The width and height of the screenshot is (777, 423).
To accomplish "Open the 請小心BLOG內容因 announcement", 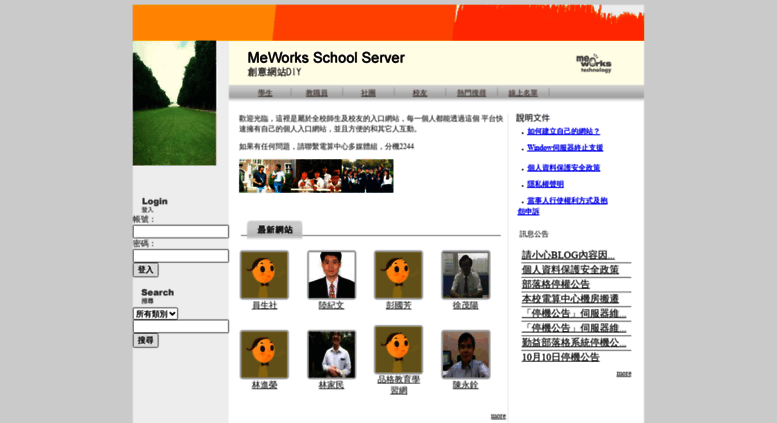I will click(568, 255).
